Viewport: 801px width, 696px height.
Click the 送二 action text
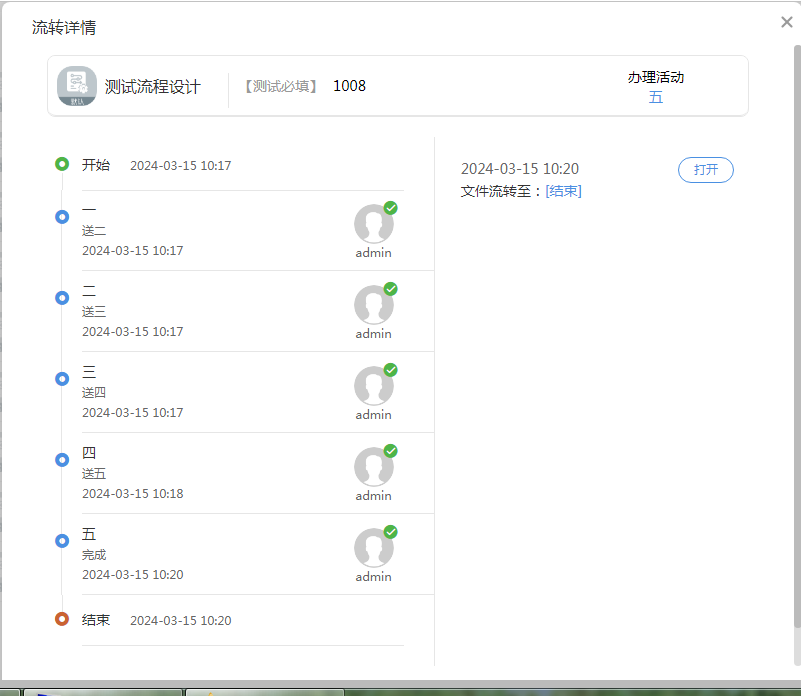pyautogui.click(x=94, y=231)
